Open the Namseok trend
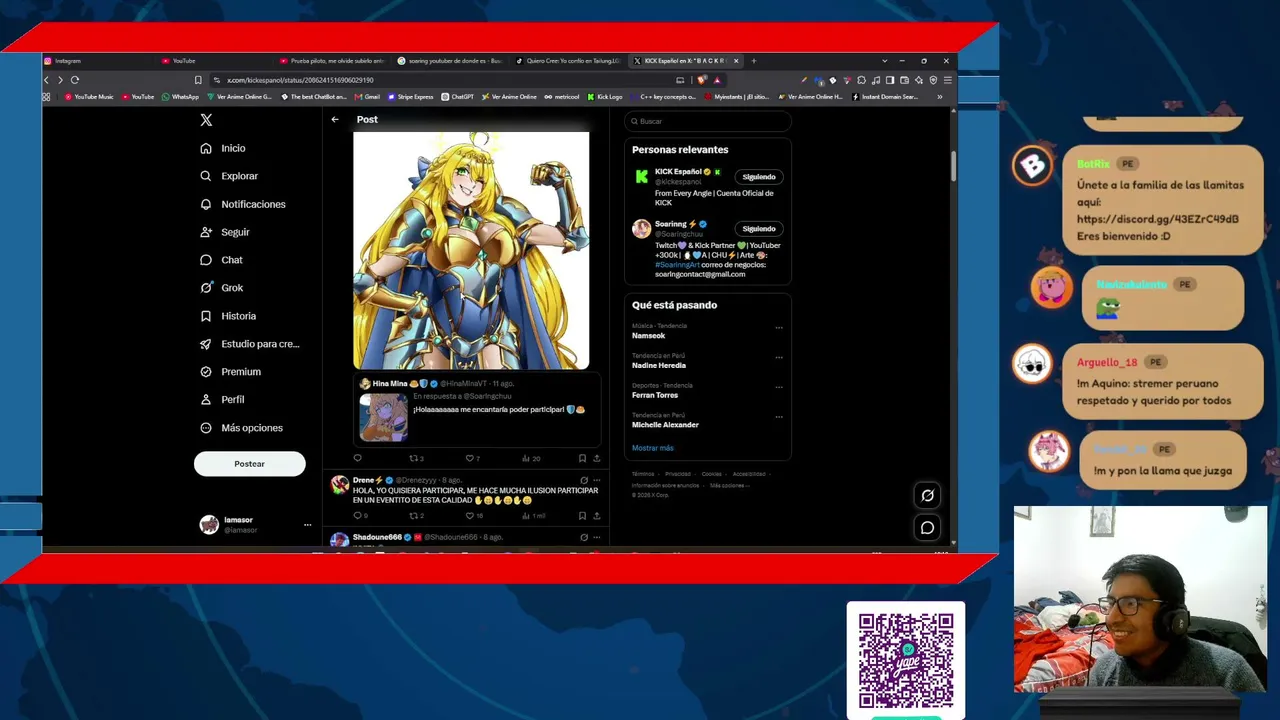 (x=648, y=336)
